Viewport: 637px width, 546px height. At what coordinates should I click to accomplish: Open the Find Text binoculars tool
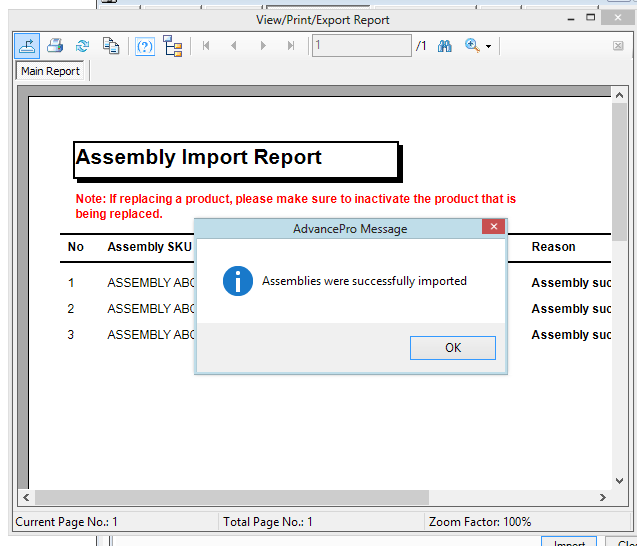445,46
